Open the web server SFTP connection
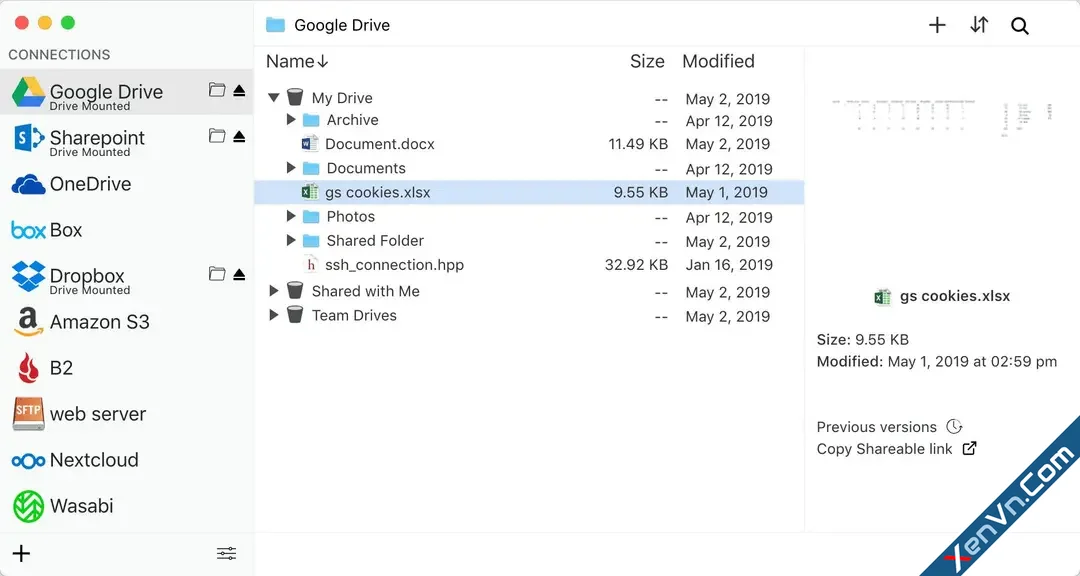 [127, 414]
